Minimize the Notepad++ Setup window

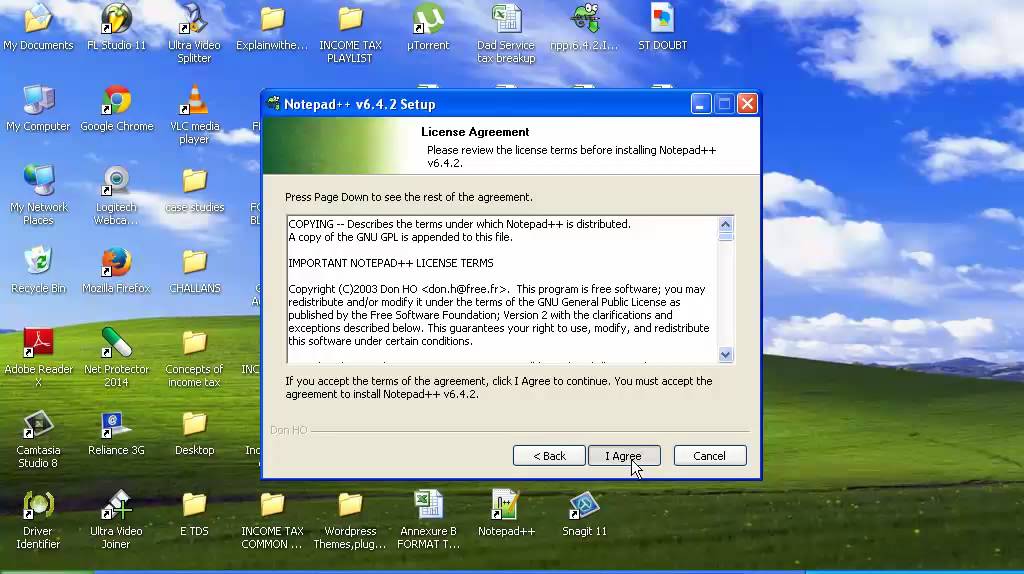(x=701, y=104)
